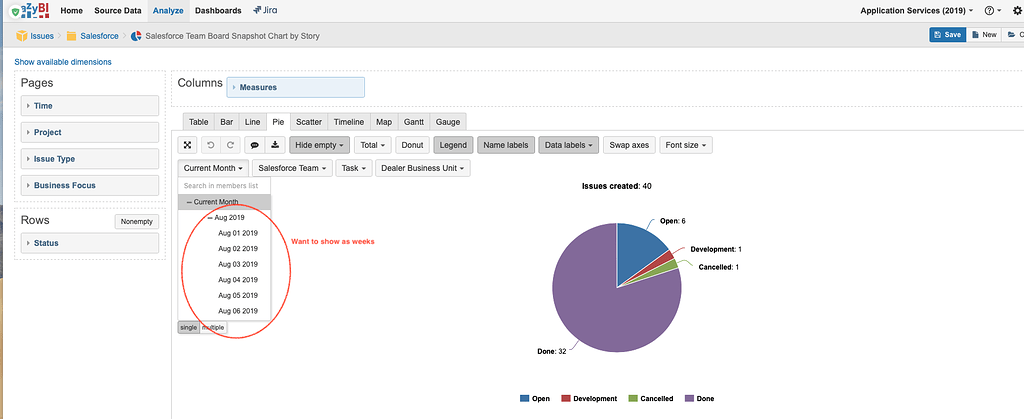Image resolution: width=1024 pixels, height=419 pixels.
Task: Switch member selection to multiple
Action: tap(213, 328)
